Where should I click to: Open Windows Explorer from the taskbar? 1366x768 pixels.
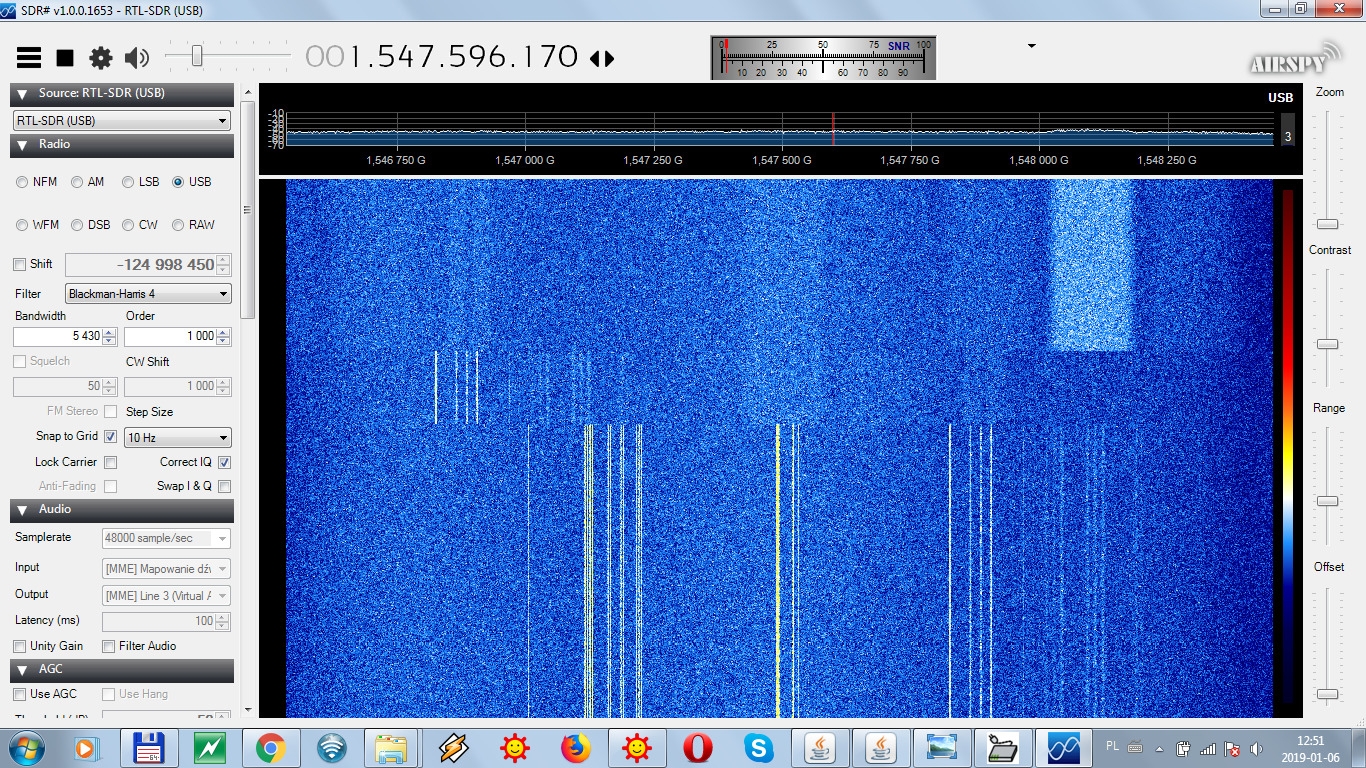pyautogui.click(x=392, y=747)
